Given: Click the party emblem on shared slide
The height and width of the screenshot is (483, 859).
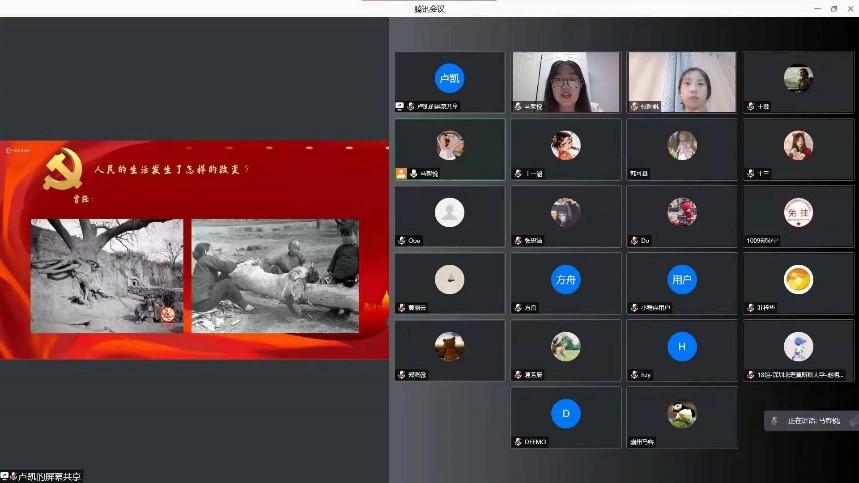Looking at the screenshot, I should pyautogui.click(x=63, y=171).
